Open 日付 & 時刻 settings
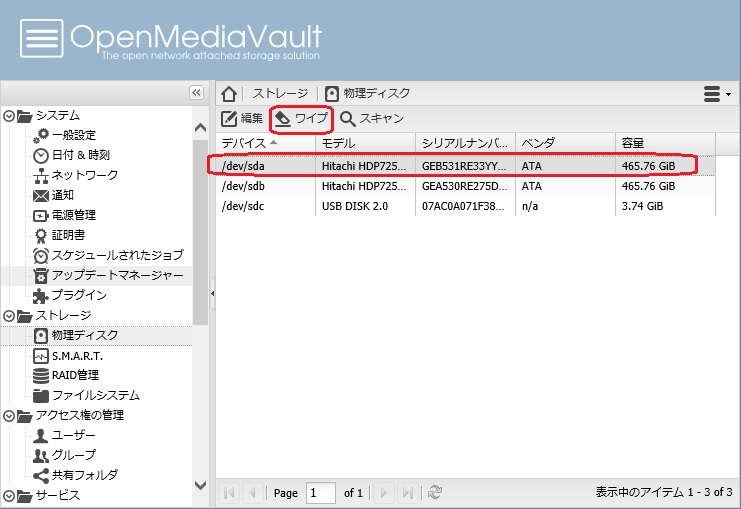The height and width of the screenshot is (509, 741). pos(71,155)
